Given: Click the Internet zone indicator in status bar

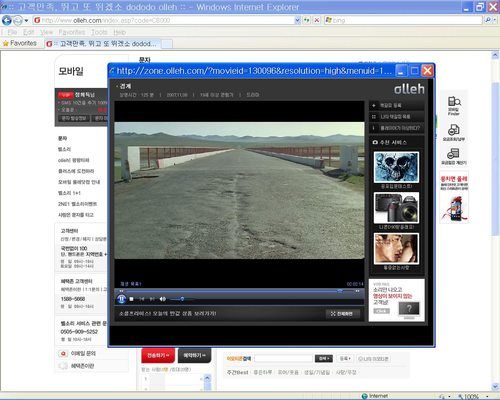Looking at the screenshot, I should (375, 396).
